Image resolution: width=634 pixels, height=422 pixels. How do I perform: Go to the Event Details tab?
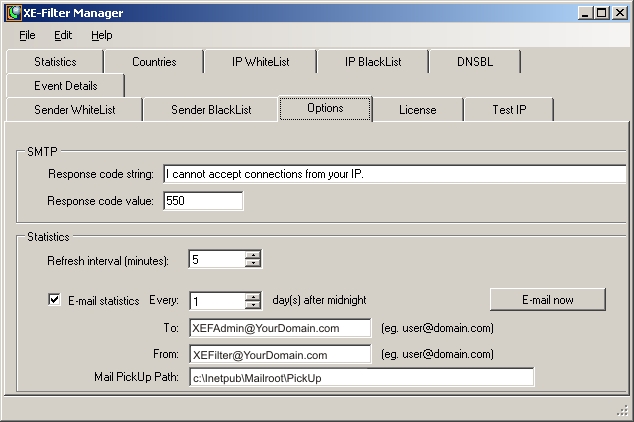coord(66,86)
